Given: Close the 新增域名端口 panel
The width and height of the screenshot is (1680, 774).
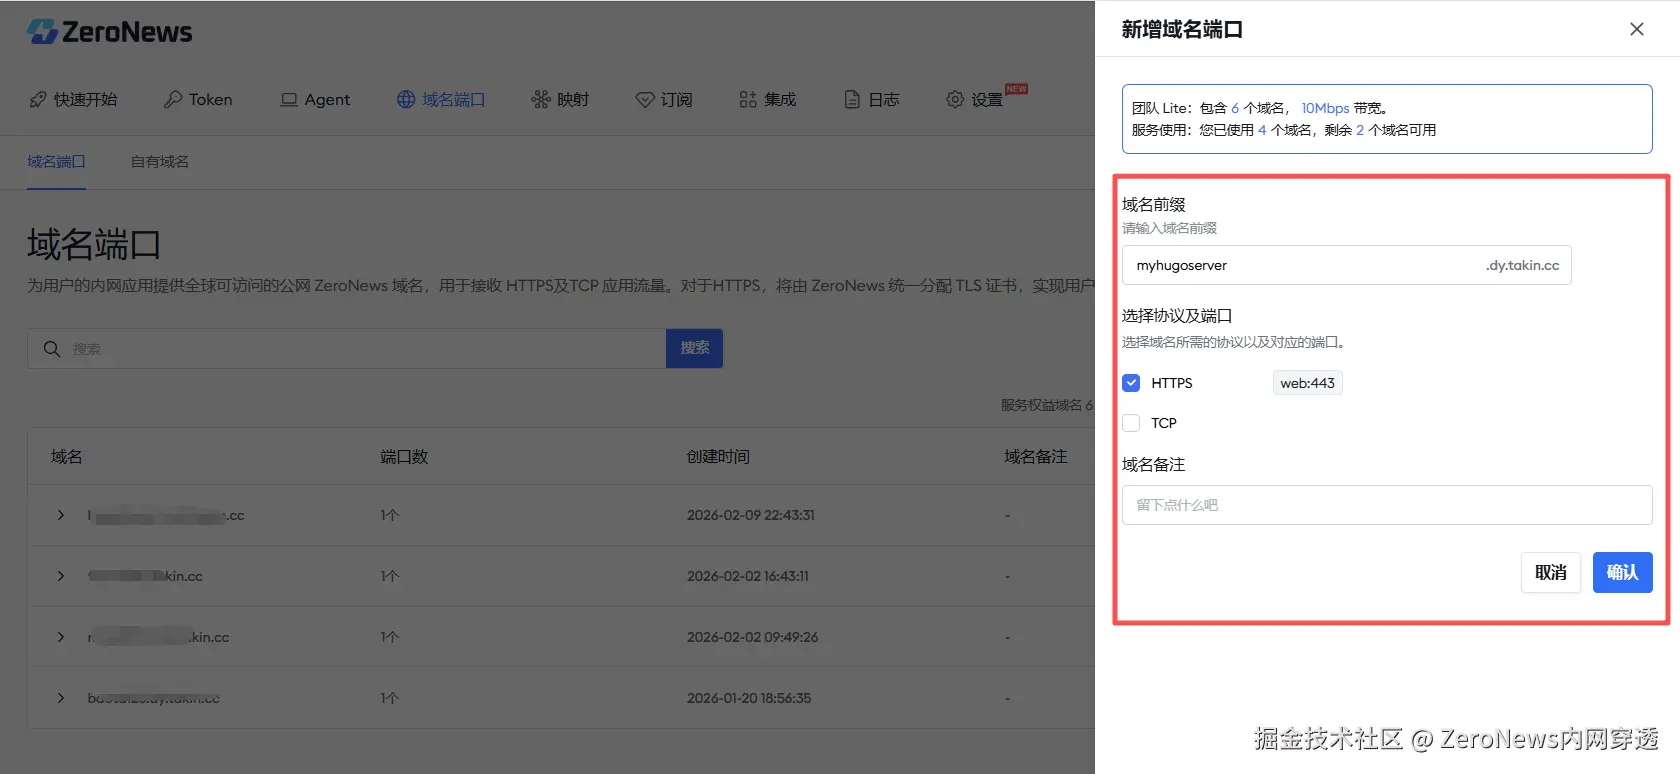Looking at the screenshot, I should pyautogui.click(x=1637, y=29).
